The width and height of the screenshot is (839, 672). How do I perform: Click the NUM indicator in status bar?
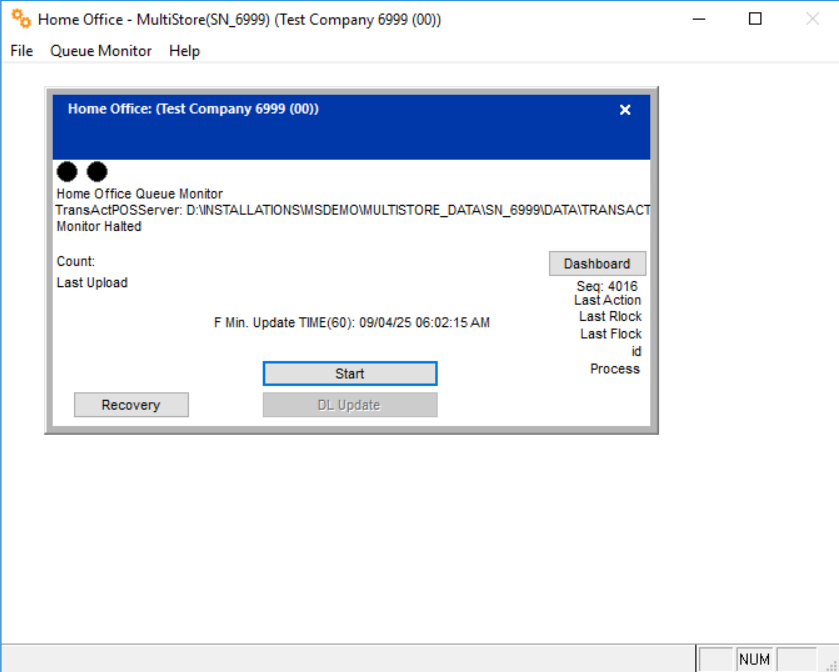coord(754,659)
